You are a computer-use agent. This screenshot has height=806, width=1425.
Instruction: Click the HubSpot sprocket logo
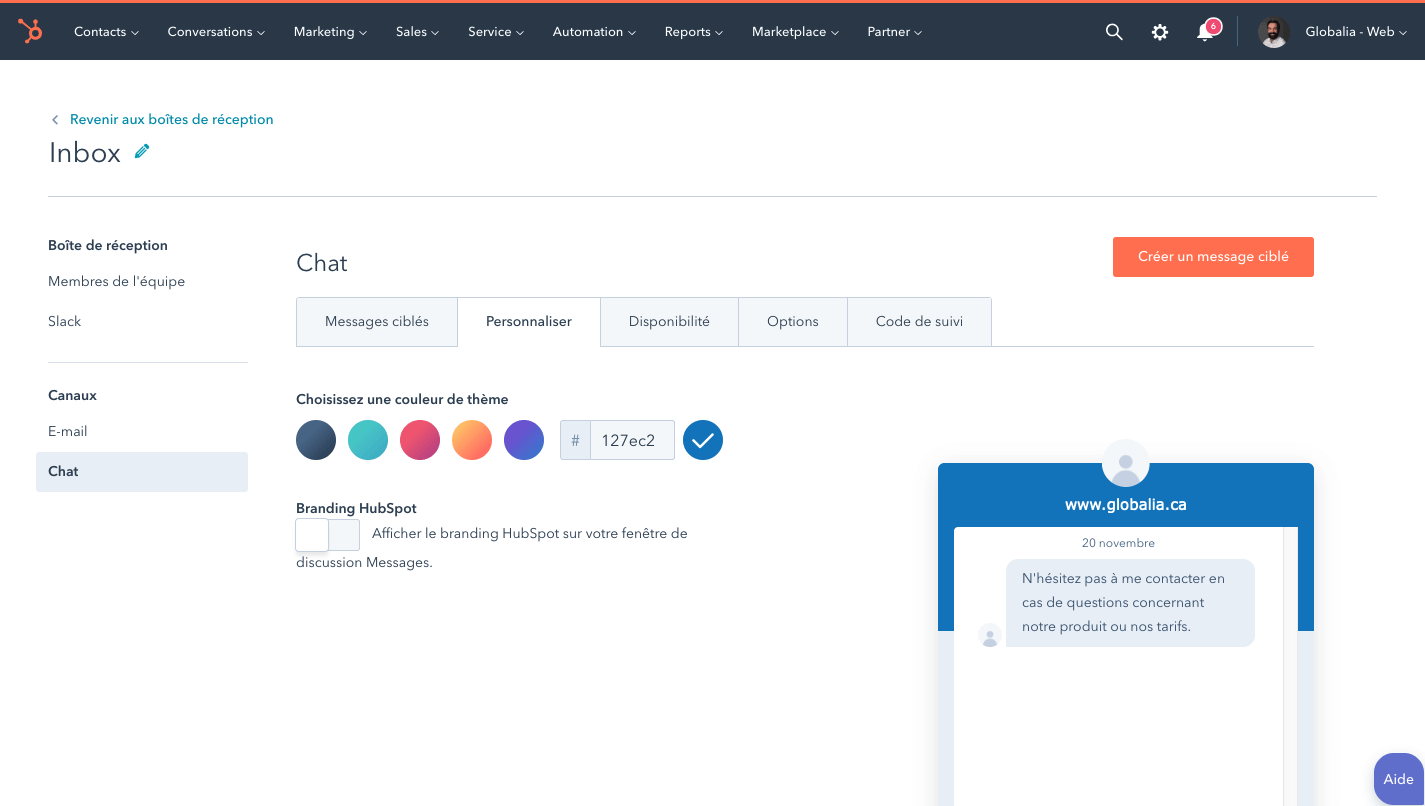coord(30,32)
